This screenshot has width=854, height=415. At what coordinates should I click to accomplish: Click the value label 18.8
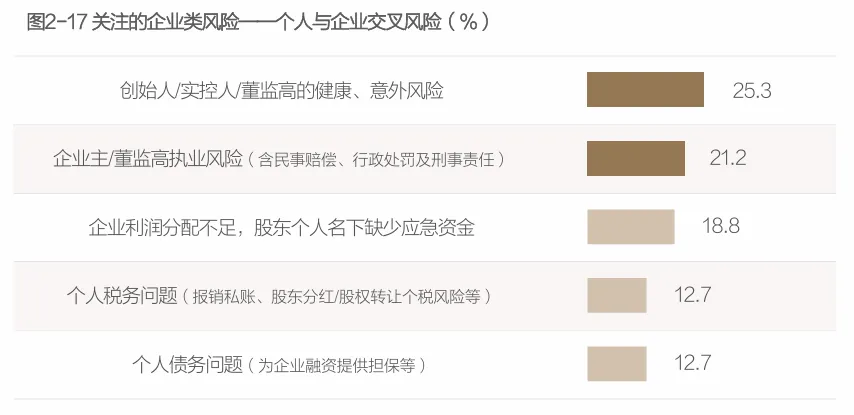pyautogui.click(x=721, y=225)
